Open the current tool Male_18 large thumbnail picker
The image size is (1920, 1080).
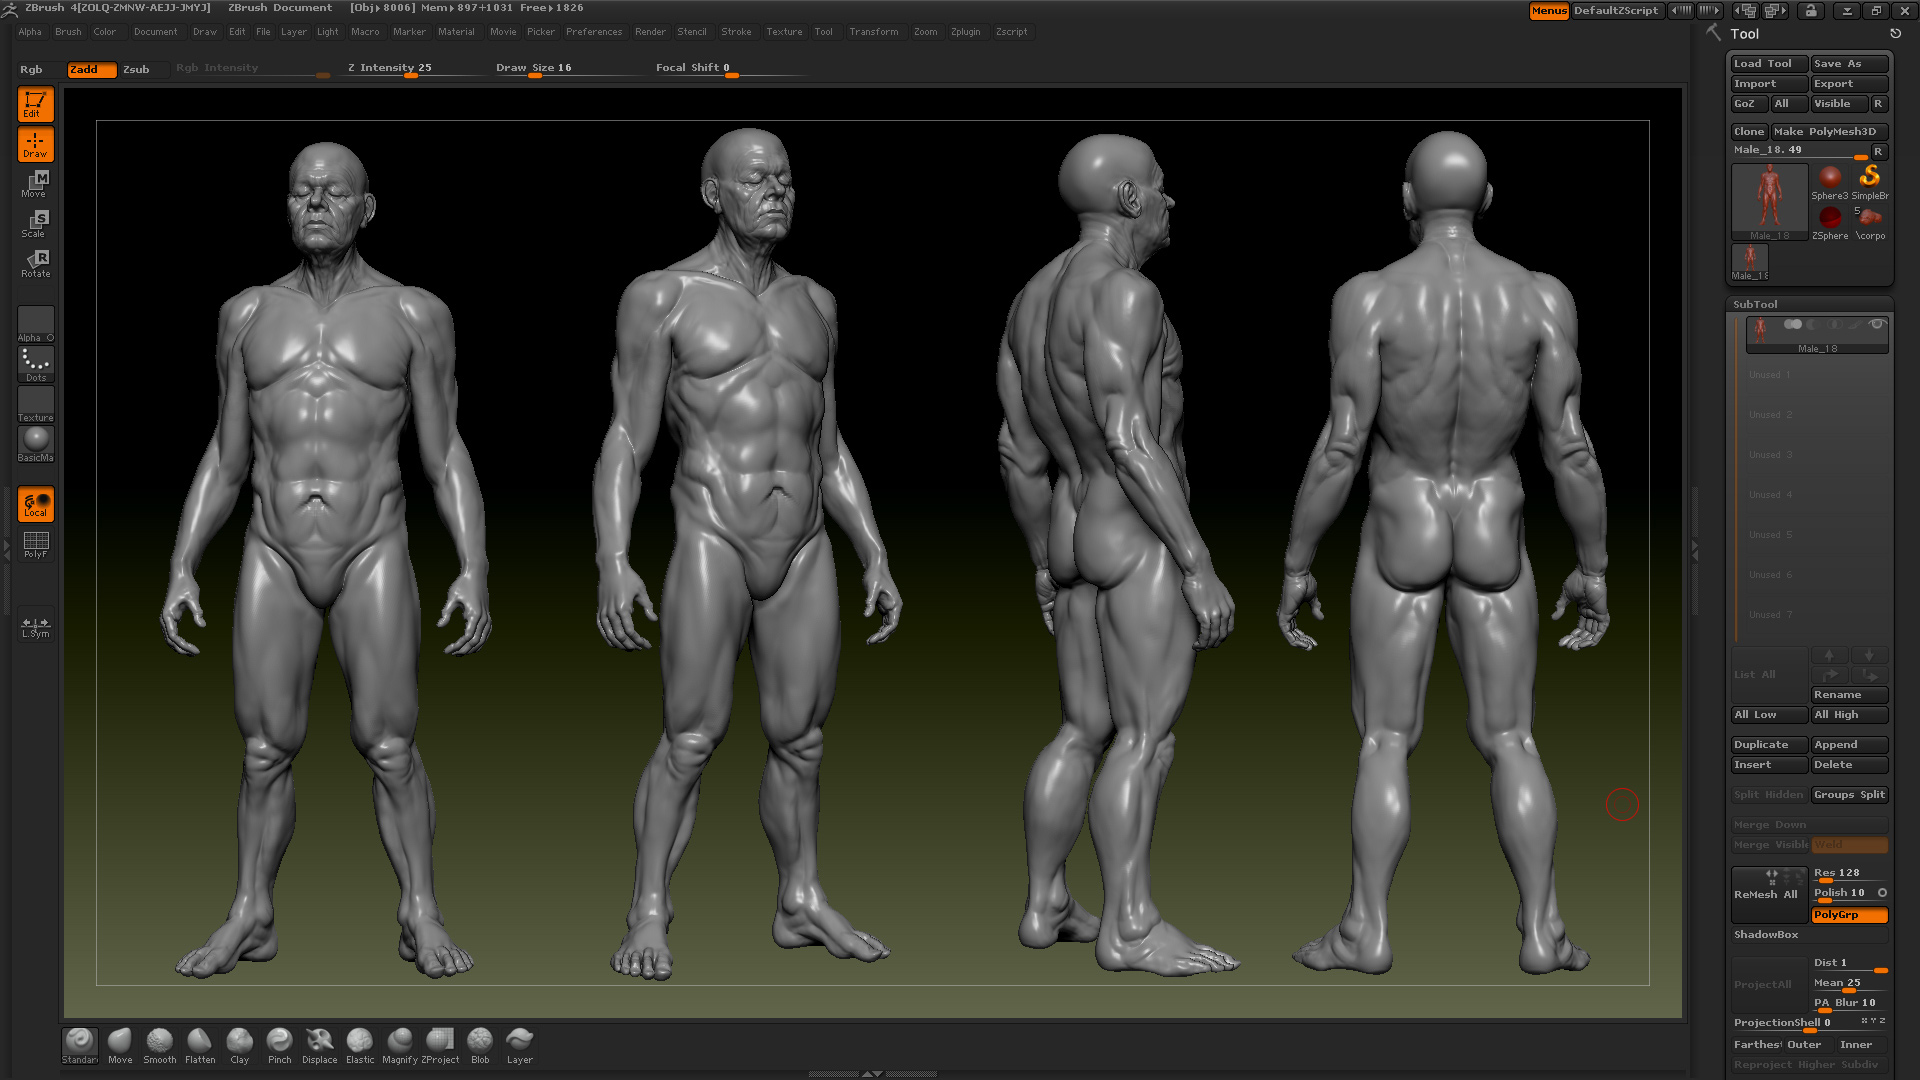coord(1770,202)
